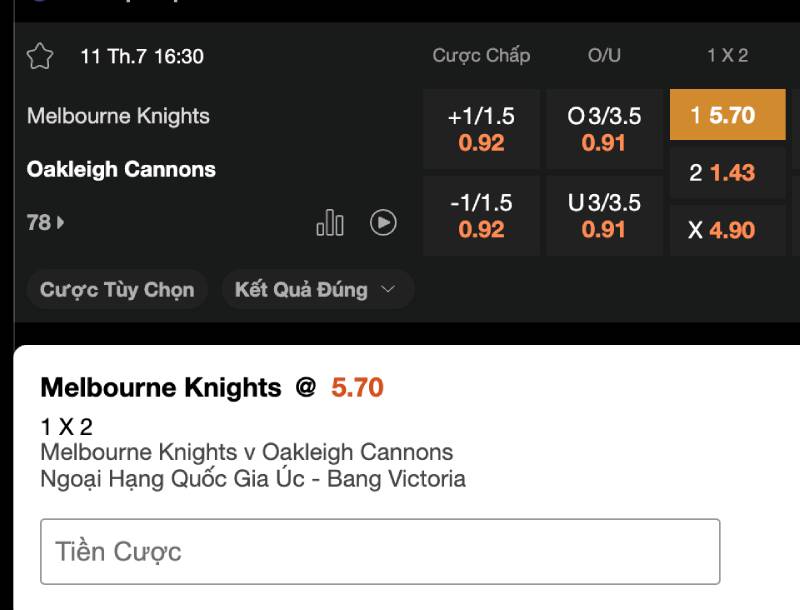Expand the 78 more markets arrow
Image resolution: width=800 pixels, height=610 pixels.
[x=45, y=222]
